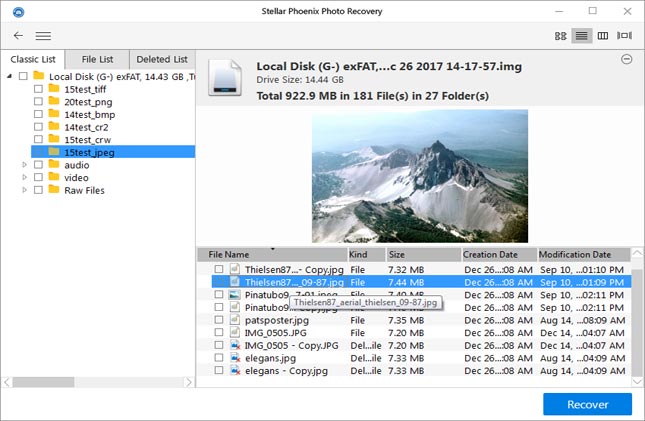Sort by Creation Date column header

pos(499,255)
